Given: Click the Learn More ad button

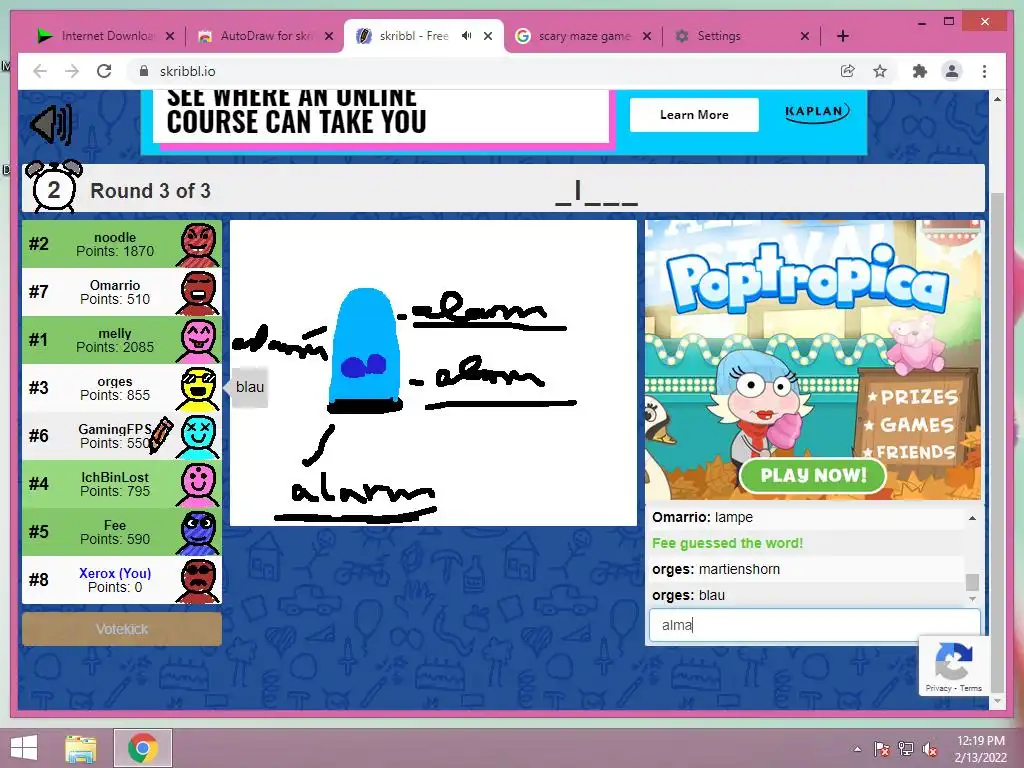Looking at the screenshot, I should [x=694, y=115].
